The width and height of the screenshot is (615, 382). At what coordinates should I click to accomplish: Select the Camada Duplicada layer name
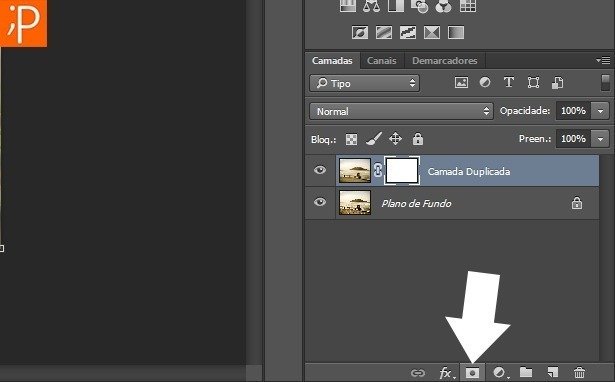click(469, 172)
